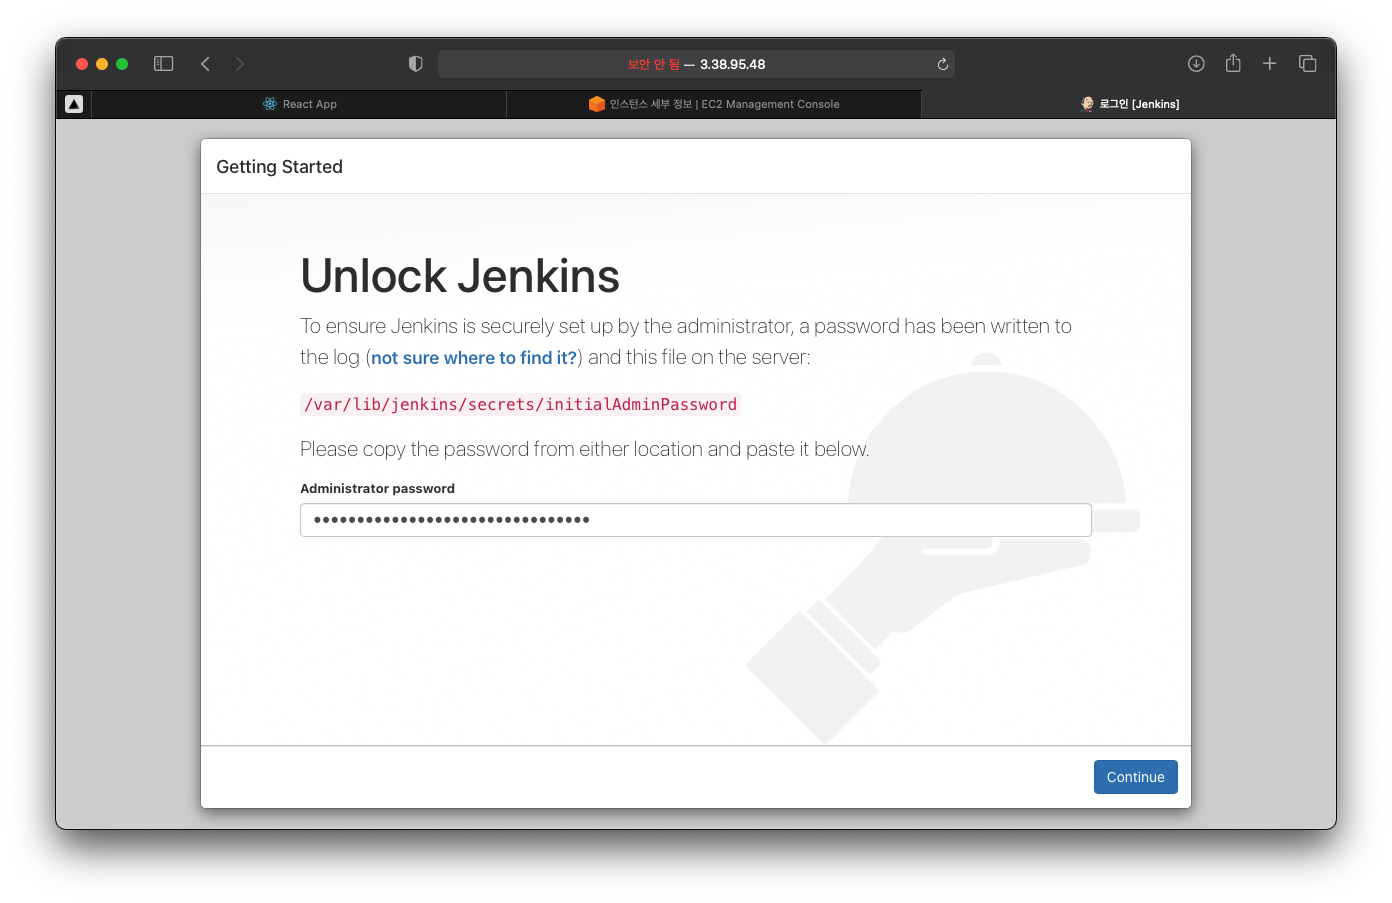Open the pinned tab with the triangle icon
The height and width of the screenshot is (903, 1392).
coord(74,104)
